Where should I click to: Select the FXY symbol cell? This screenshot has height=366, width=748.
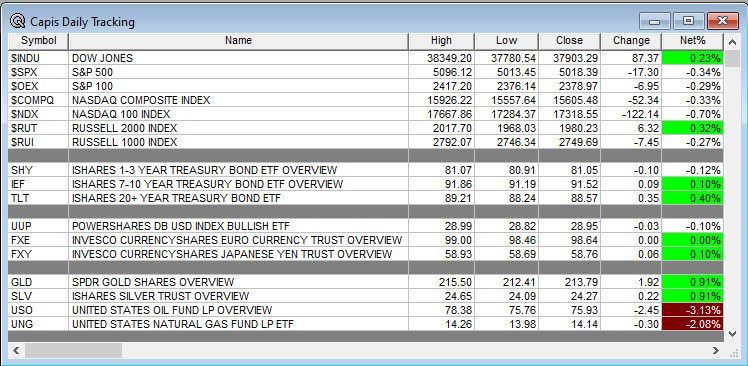39,254
